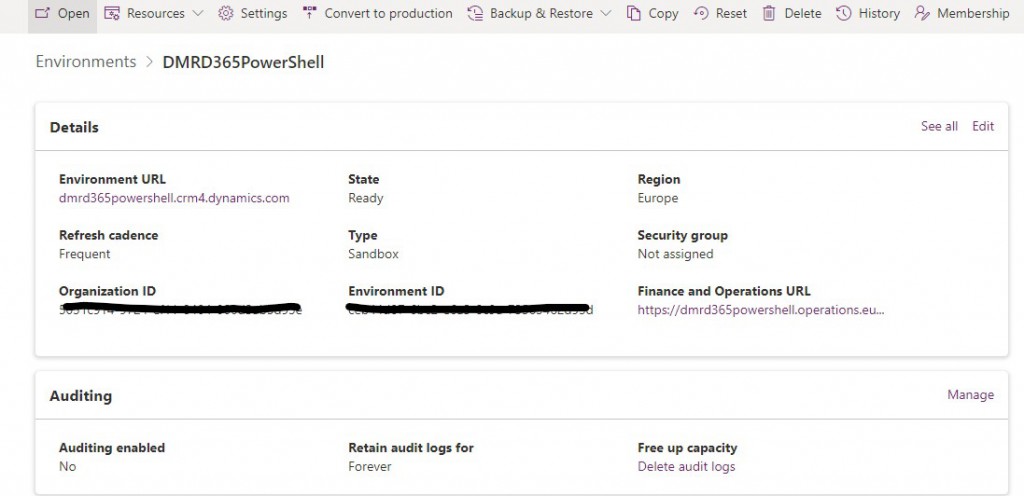Select the Settings command label
The height and width of the screenshot is (496, 1024).
[x=264, y=14]
